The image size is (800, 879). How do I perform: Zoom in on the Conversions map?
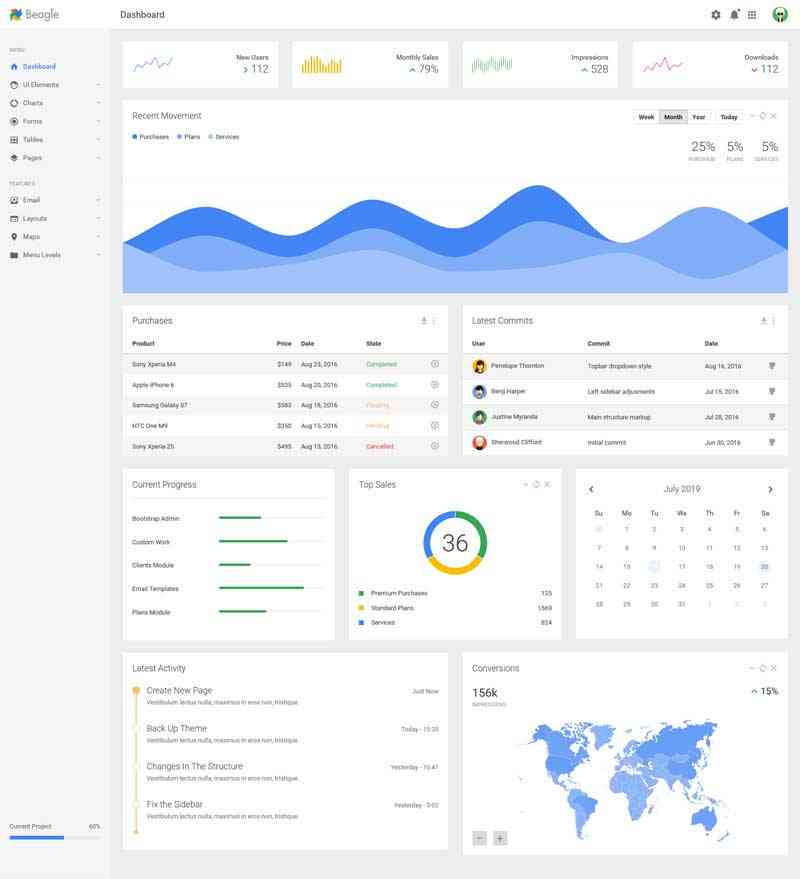click(x=500, y=838)
